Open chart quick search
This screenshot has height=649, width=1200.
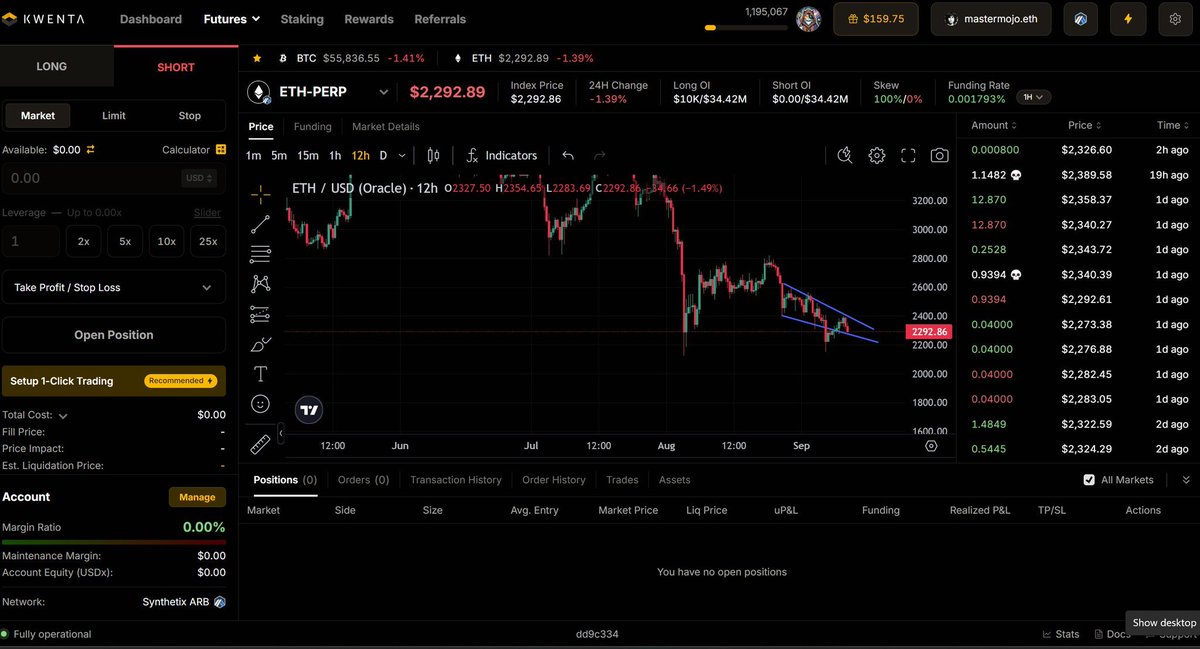tap(845, 155)
